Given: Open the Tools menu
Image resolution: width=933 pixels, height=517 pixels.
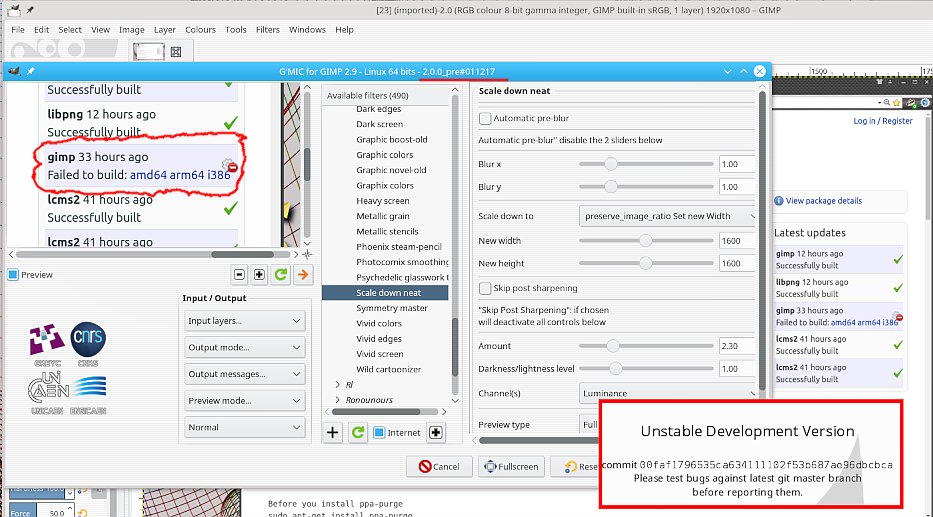Looking at the screenshot, I should 236,30.
